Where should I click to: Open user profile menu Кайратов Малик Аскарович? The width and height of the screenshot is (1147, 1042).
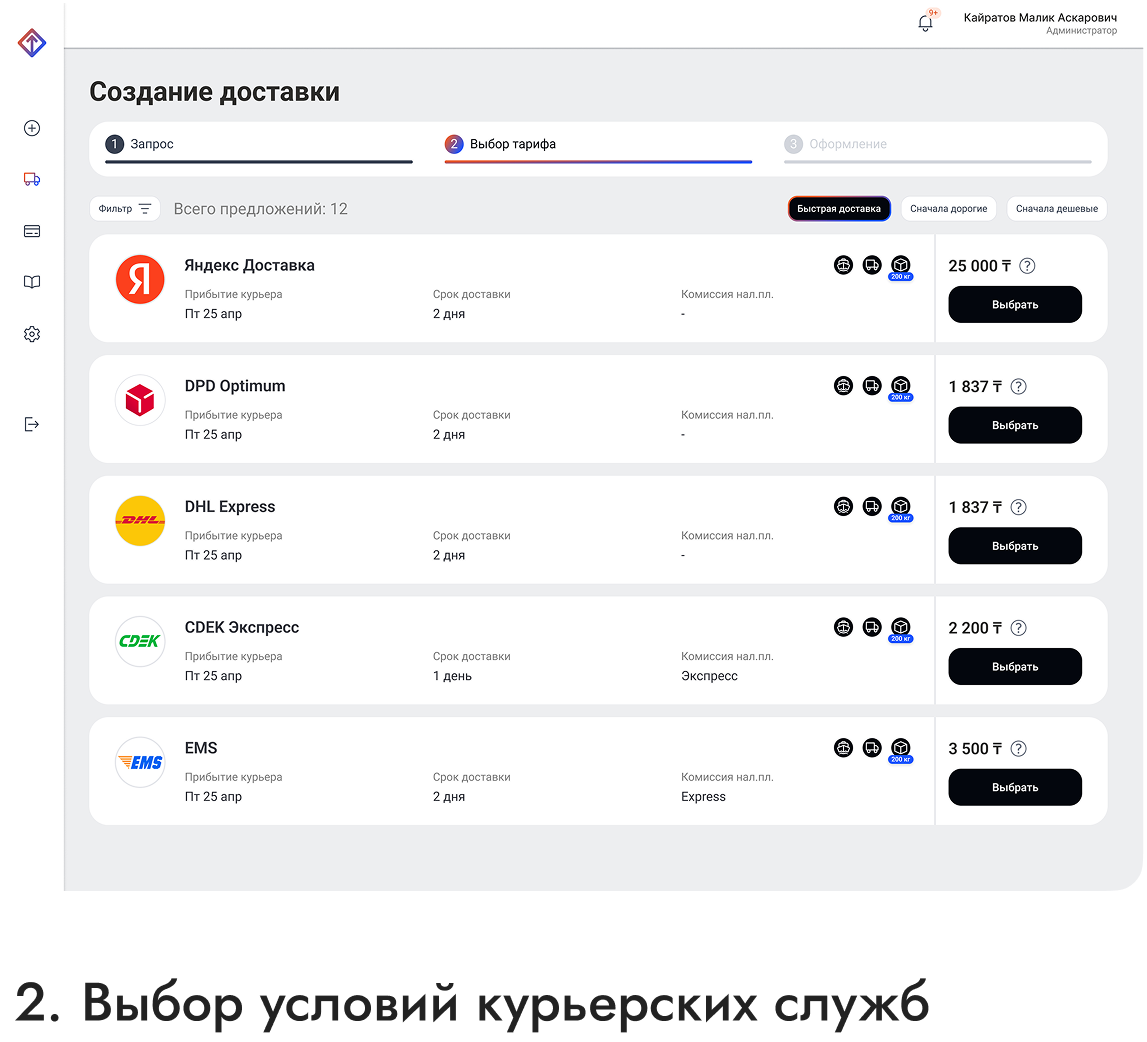[x=1040, y=23]
